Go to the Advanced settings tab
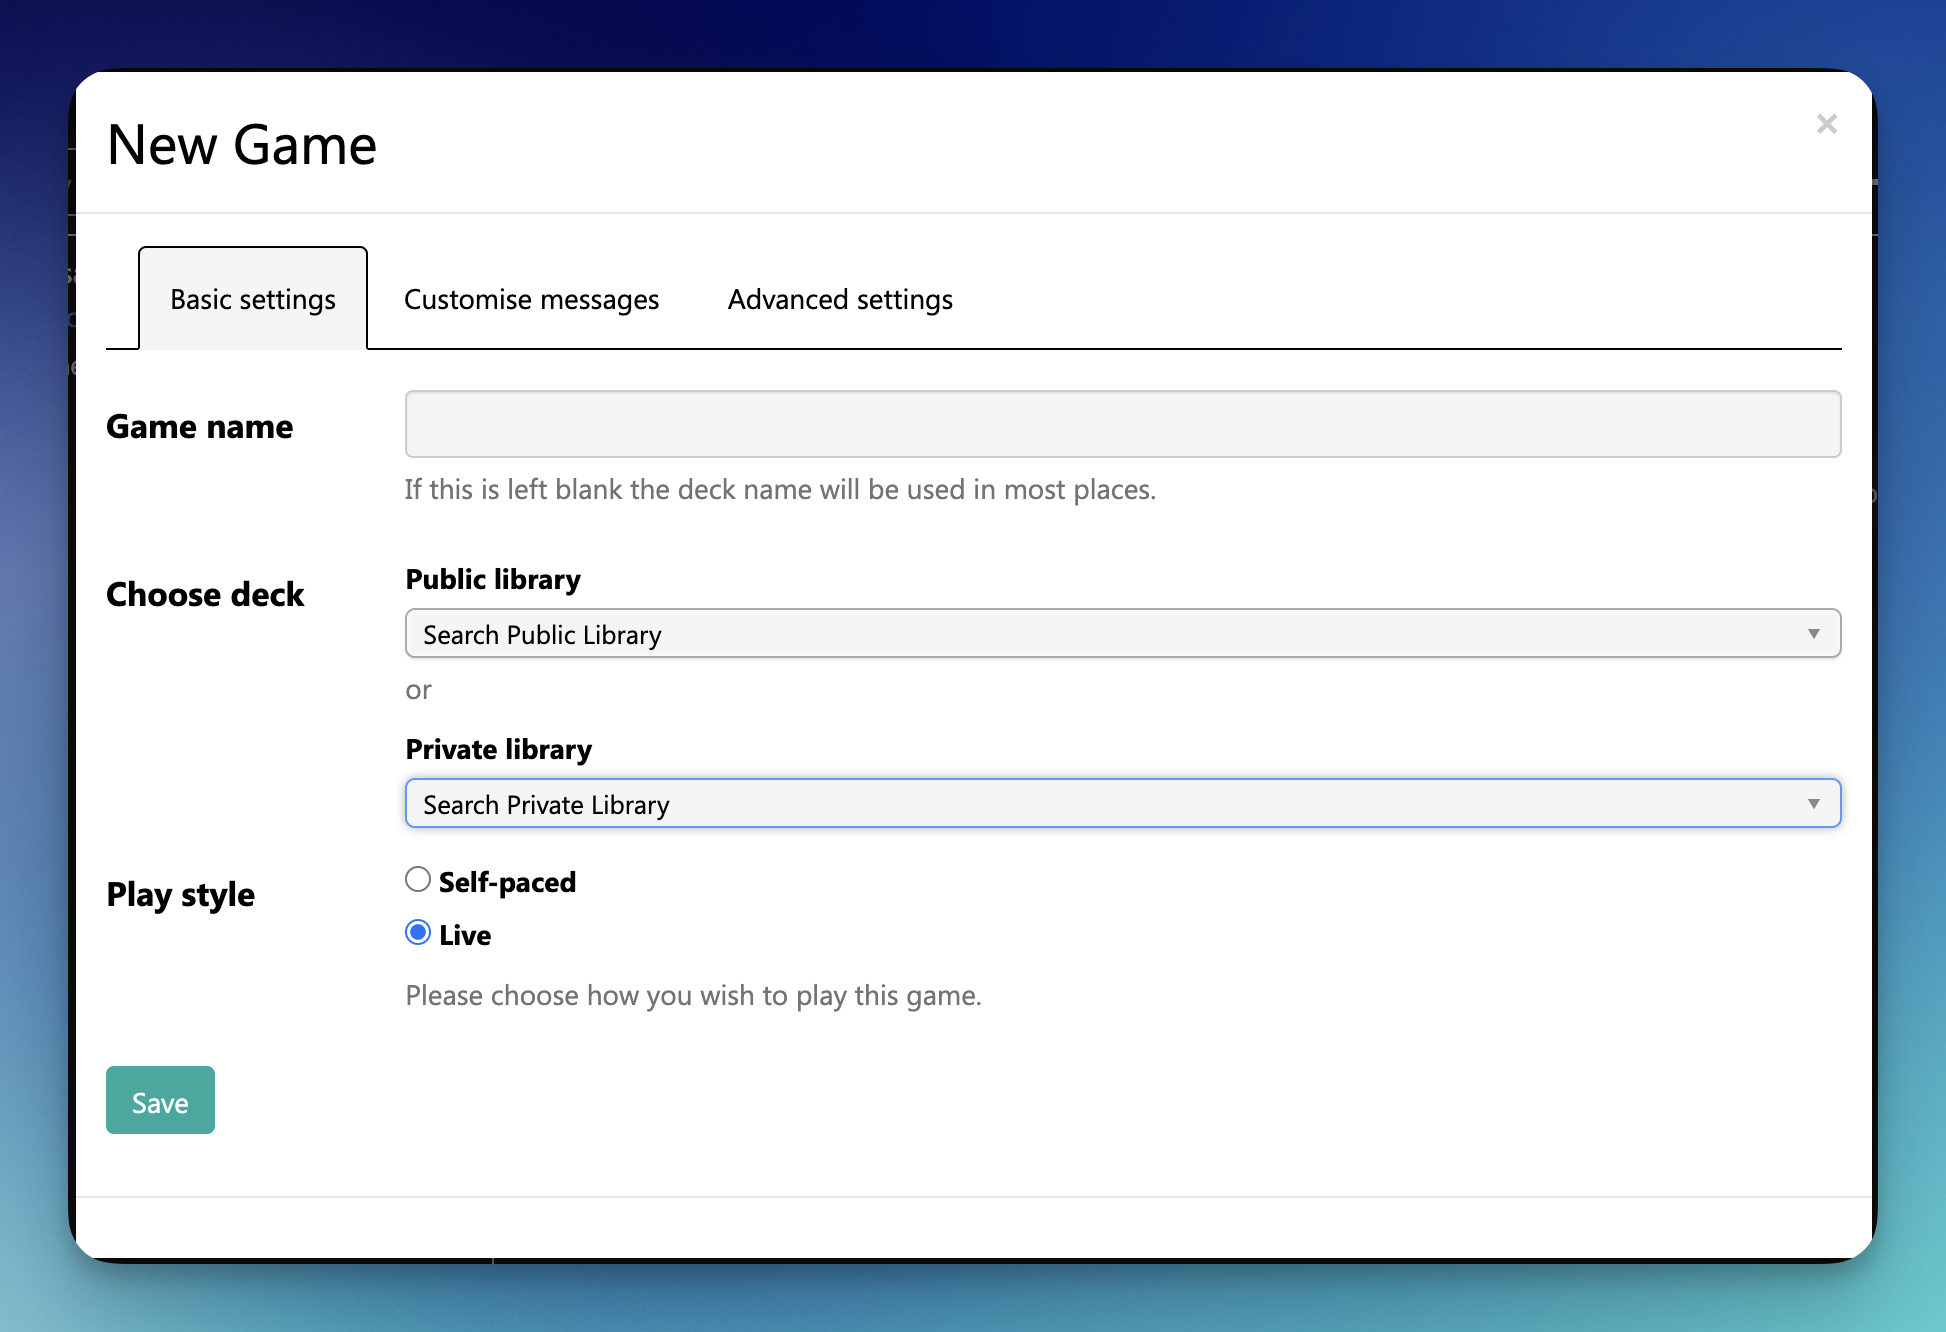This screenshot has width=1946, height=1332. [840, 299]
